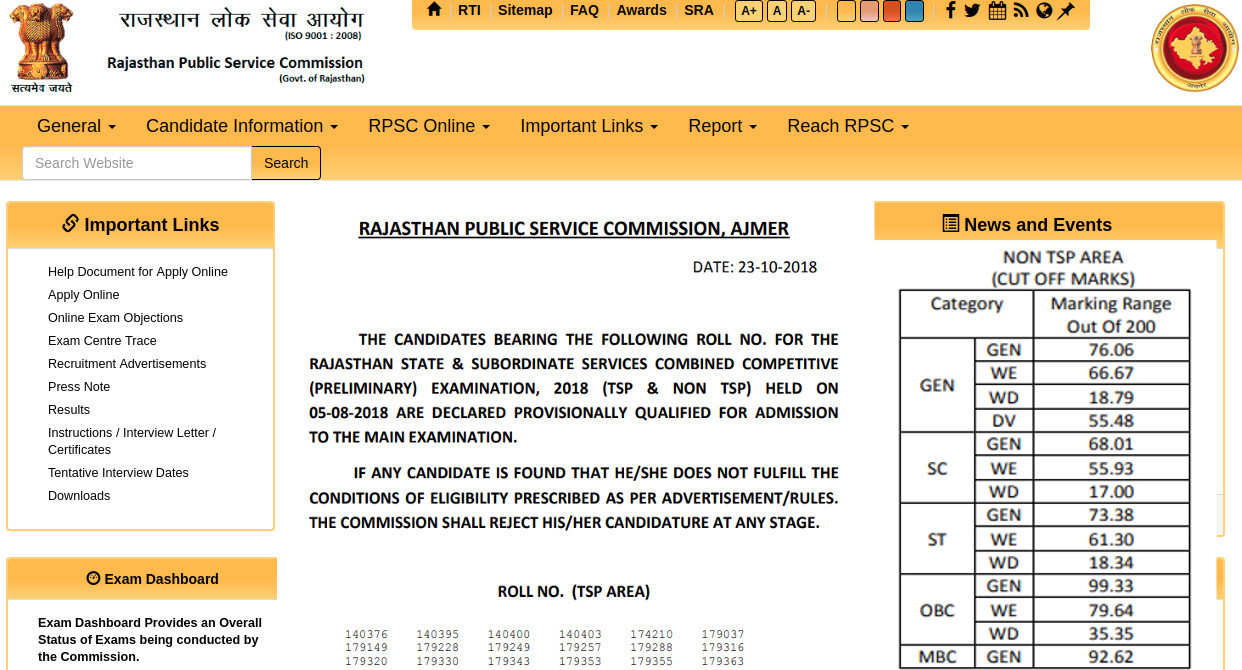Open the Candidate Information dropdown
Image resolution: width=1242 pixels, height=670 pixels.
tap(242, 126)
